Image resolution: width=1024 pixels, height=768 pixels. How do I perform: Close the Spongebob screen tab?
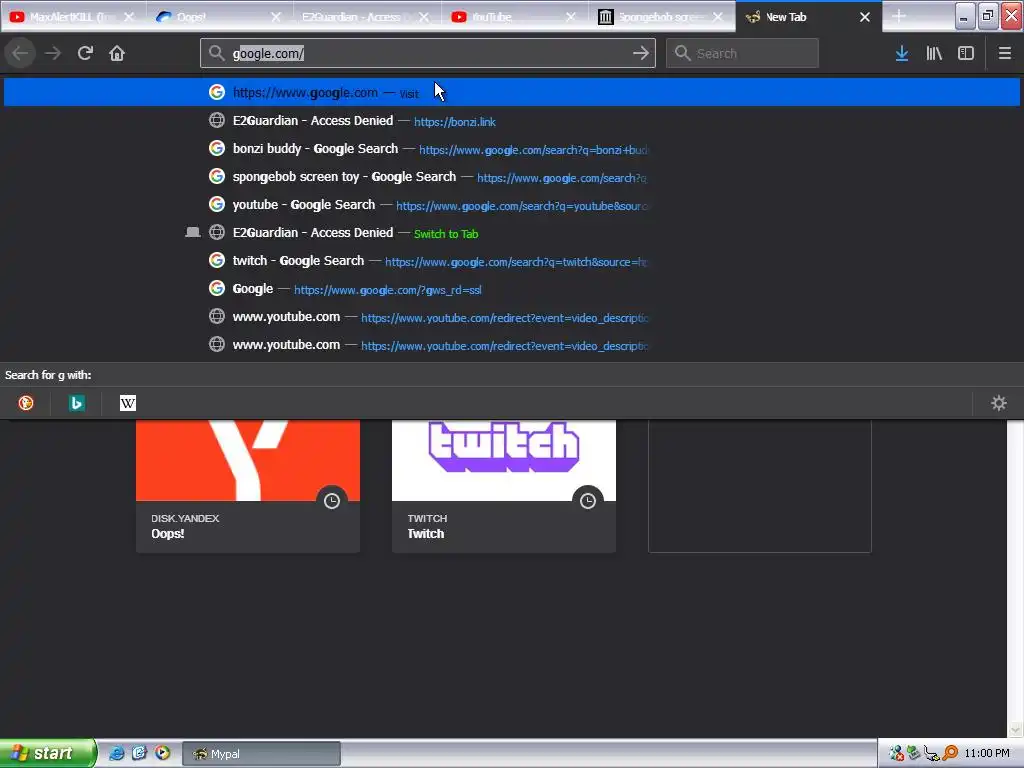click(x=718, y=17)
